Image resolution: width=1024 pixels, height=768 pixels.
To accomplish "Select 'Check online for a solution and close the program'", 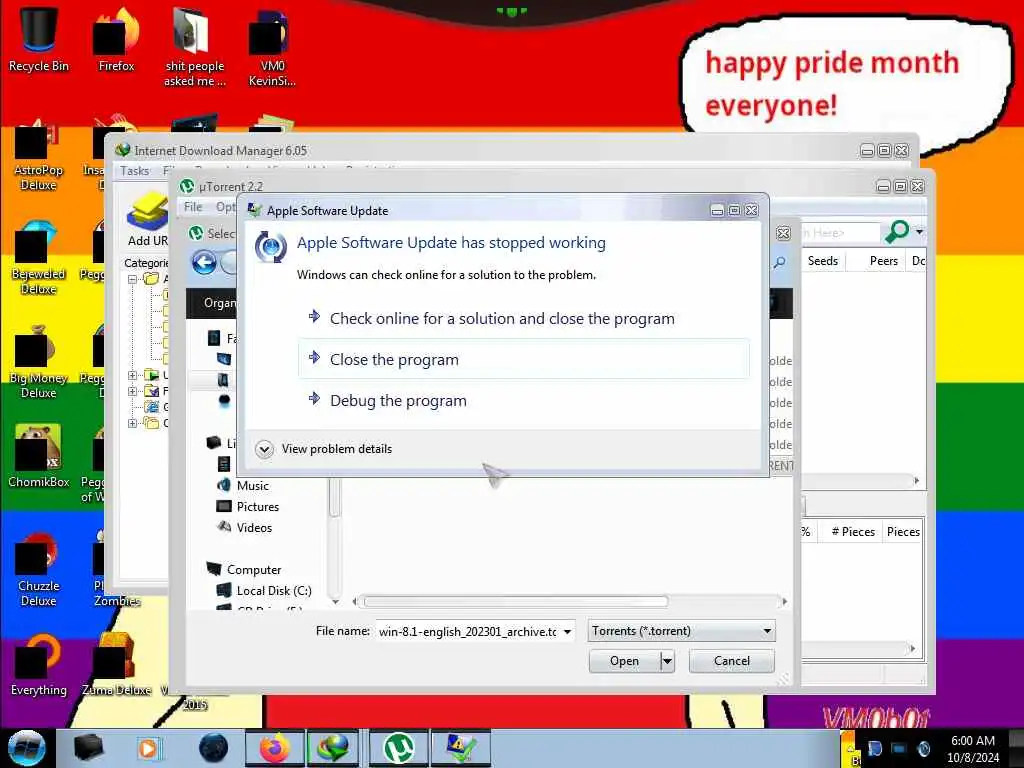I will 523,319.
